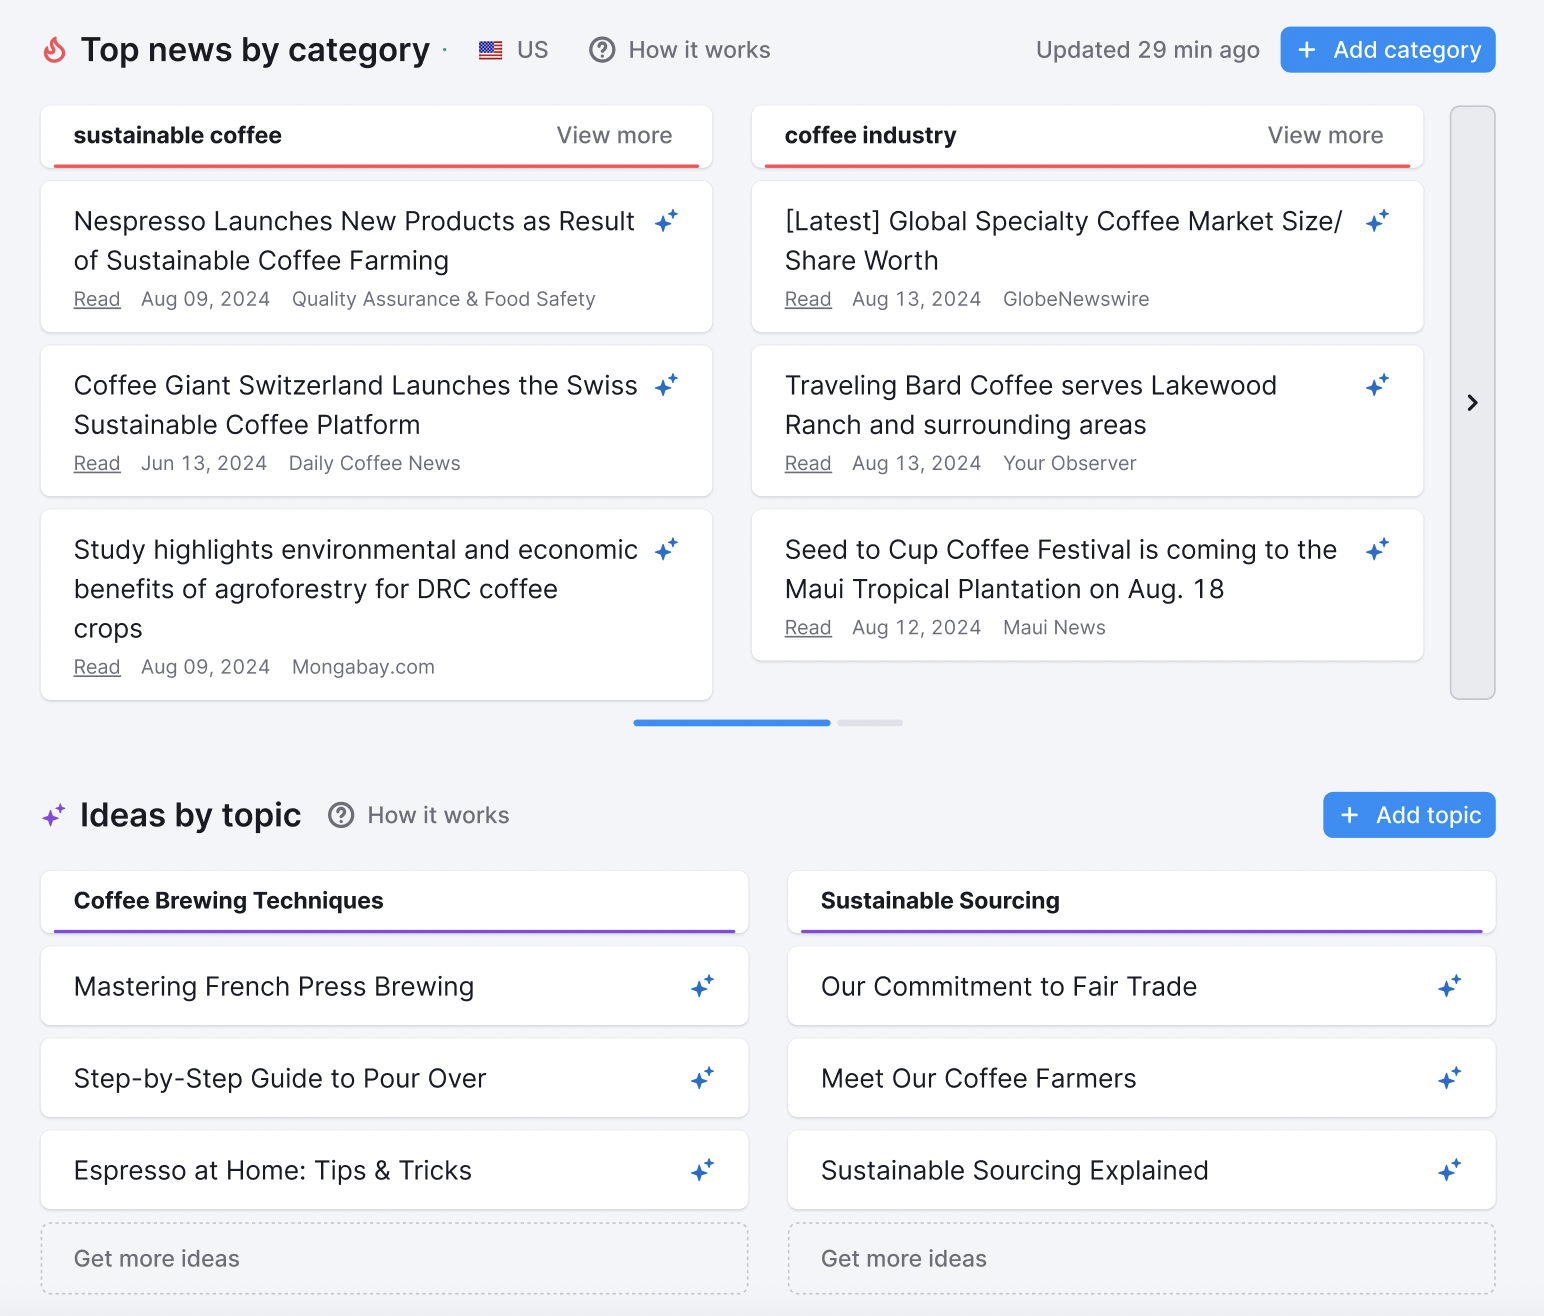Get more ideas for Sustainable Sourcing
Image resolution: width=1544 pixels, height=1316 pixels.
tap(903, 1258)
